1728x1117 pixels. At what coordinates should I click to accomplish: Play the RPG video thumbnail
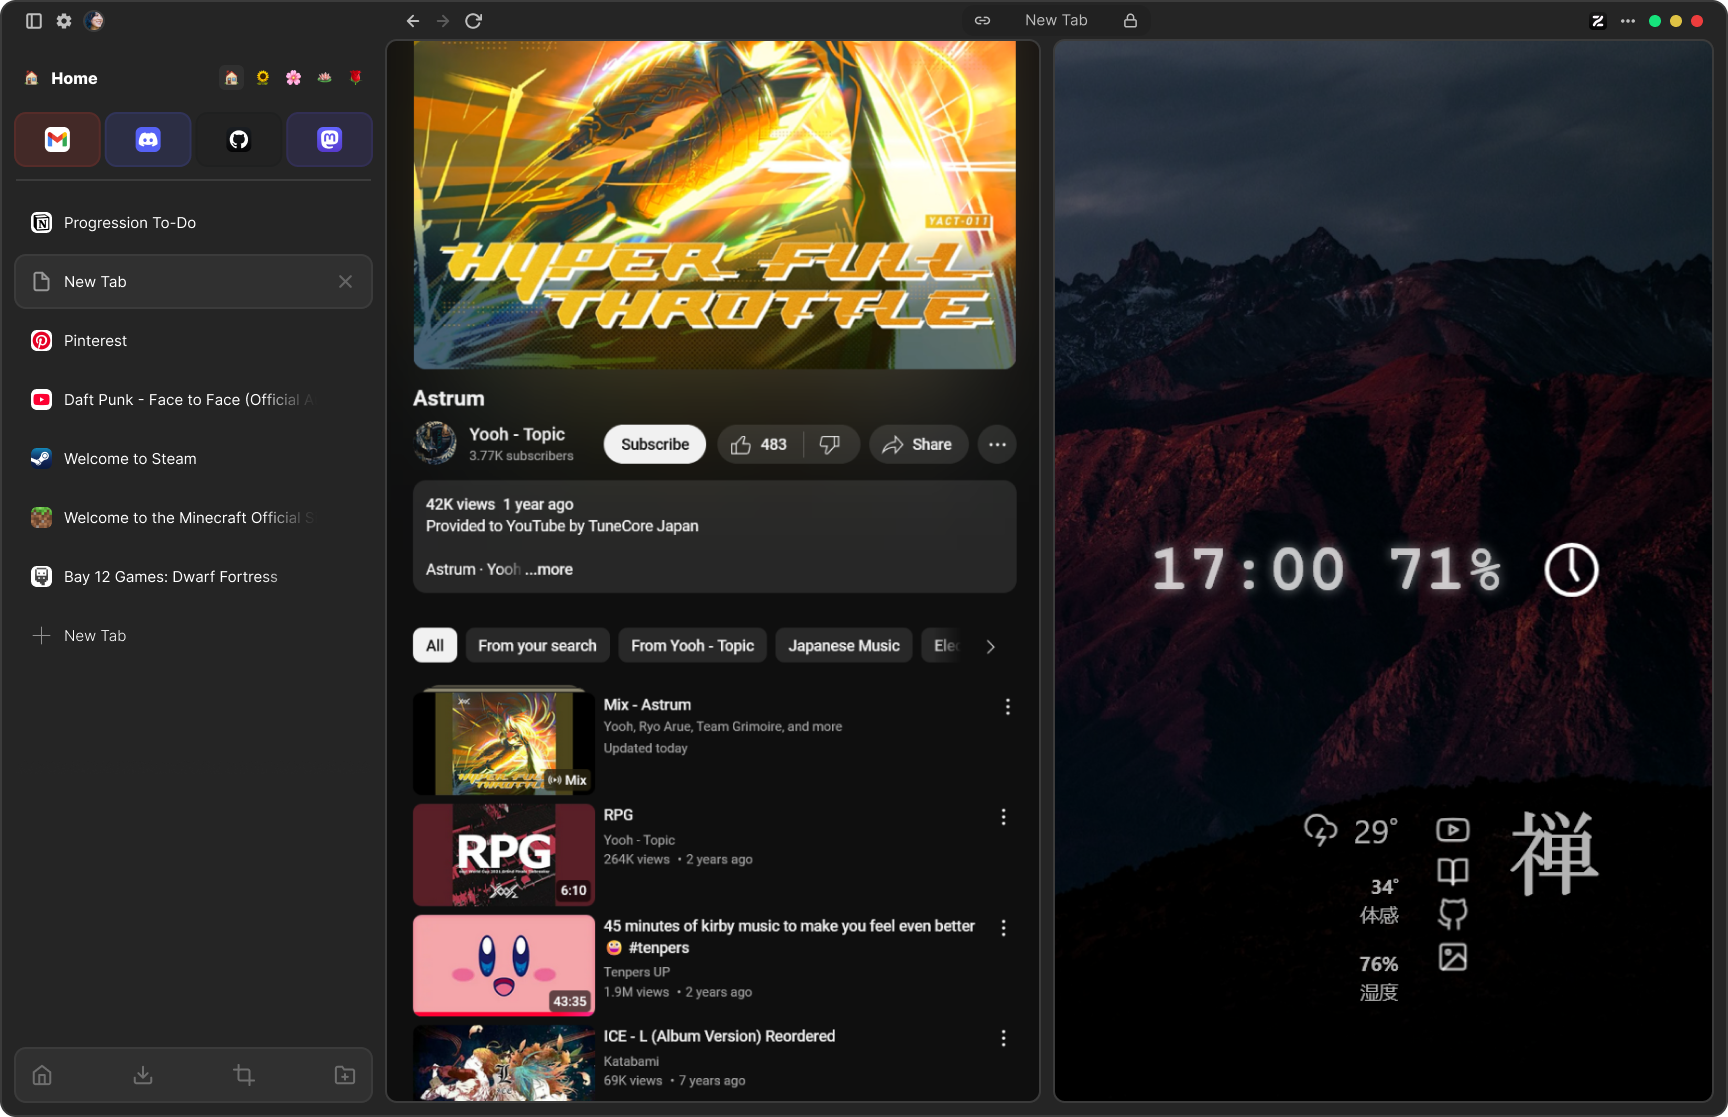[504, 855]
